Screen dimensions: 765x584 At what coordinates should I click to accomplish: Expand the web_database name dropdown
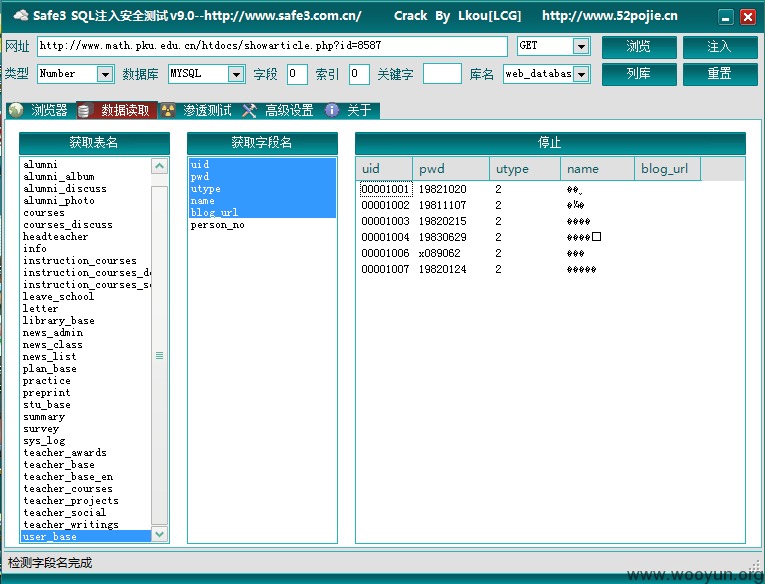581,74
